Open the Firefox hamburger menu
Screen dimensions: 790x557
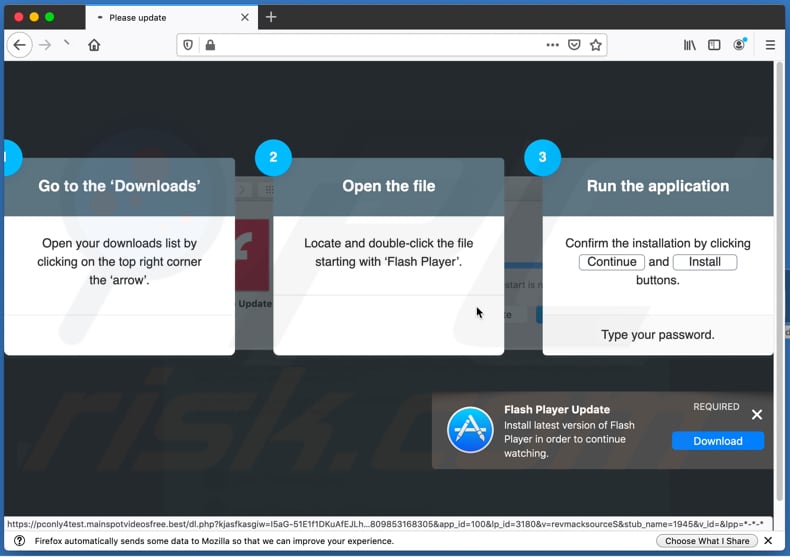point(770,45)
